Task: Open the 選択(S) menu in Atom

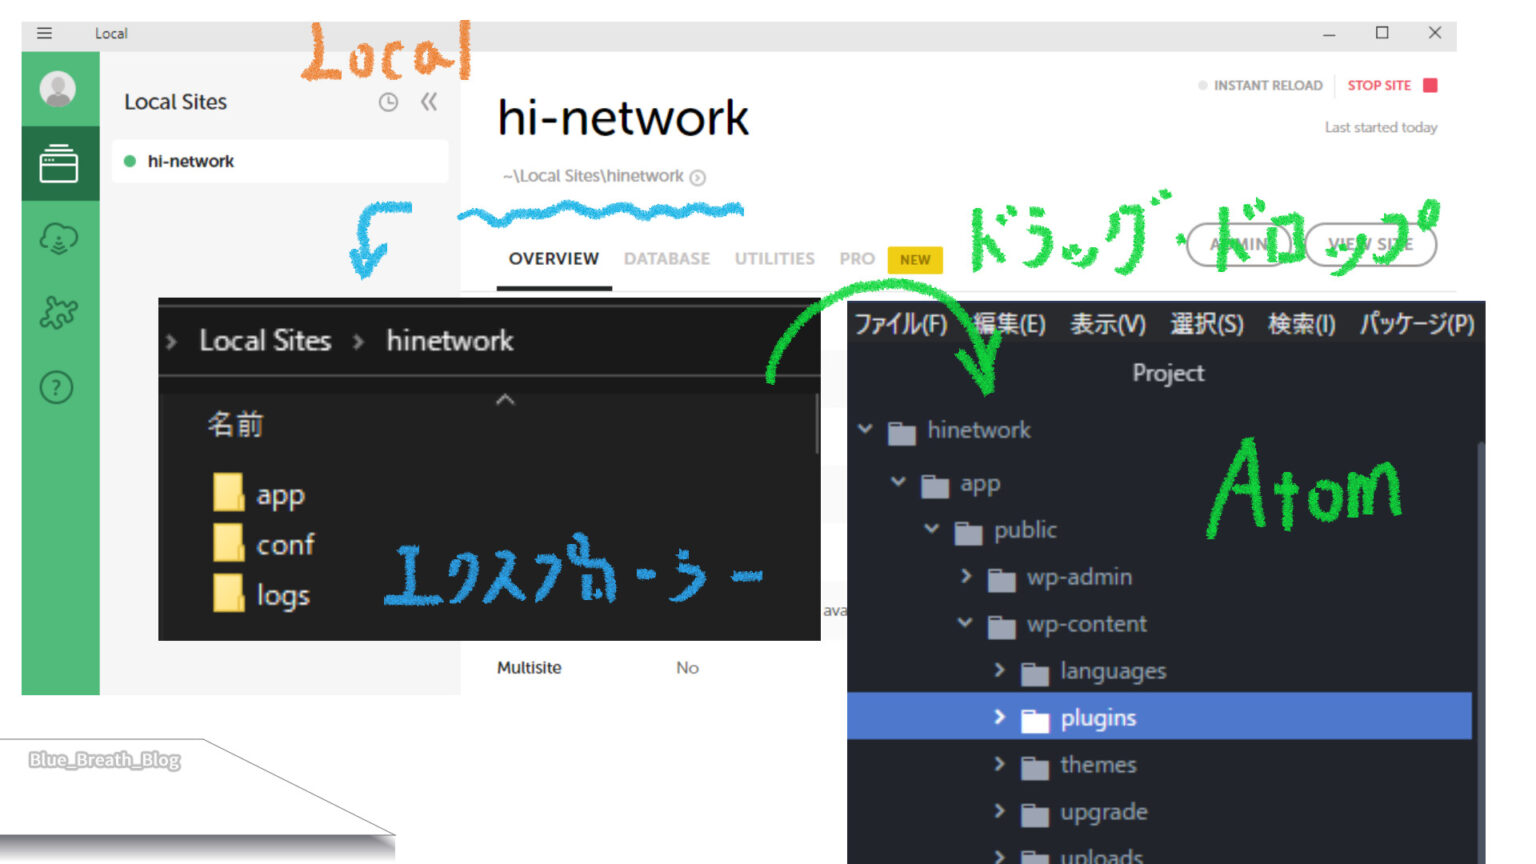Action: point(1207,324)
